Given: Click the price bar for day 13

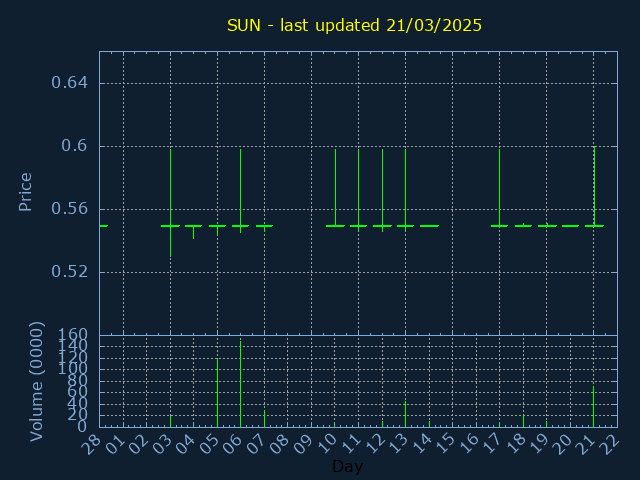Looking at the screenshot, I should click(x=405, y=191).
